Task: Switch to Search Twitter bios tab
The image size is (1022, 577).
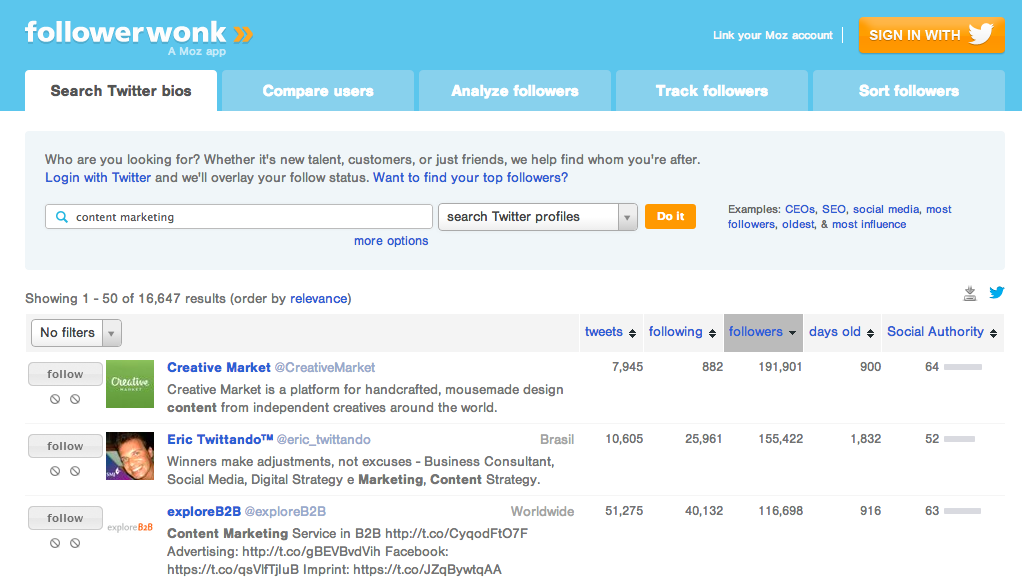Action: coord(121,91)
